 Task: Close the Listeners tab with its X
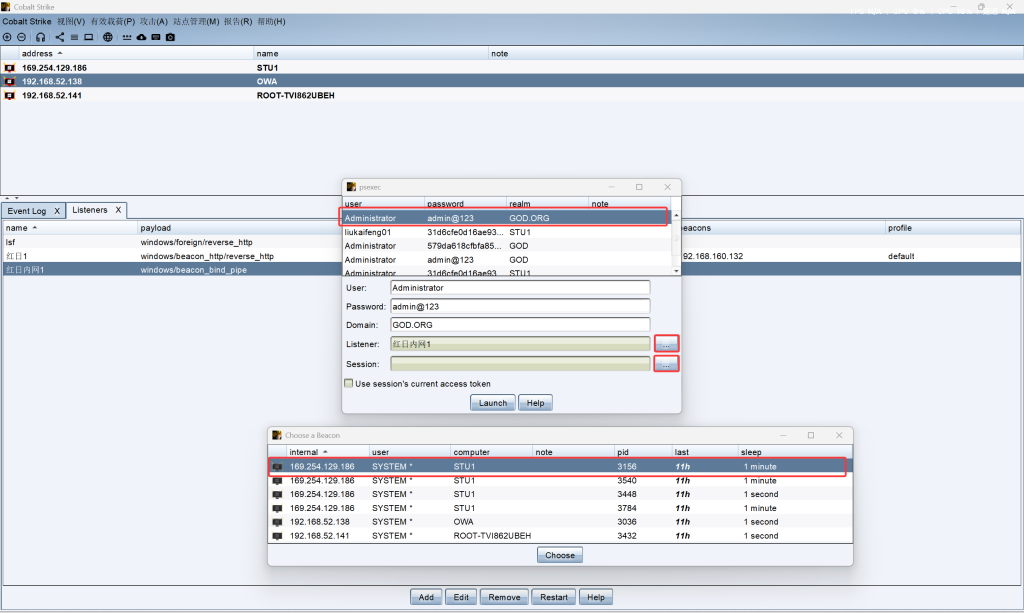[118, 210]
